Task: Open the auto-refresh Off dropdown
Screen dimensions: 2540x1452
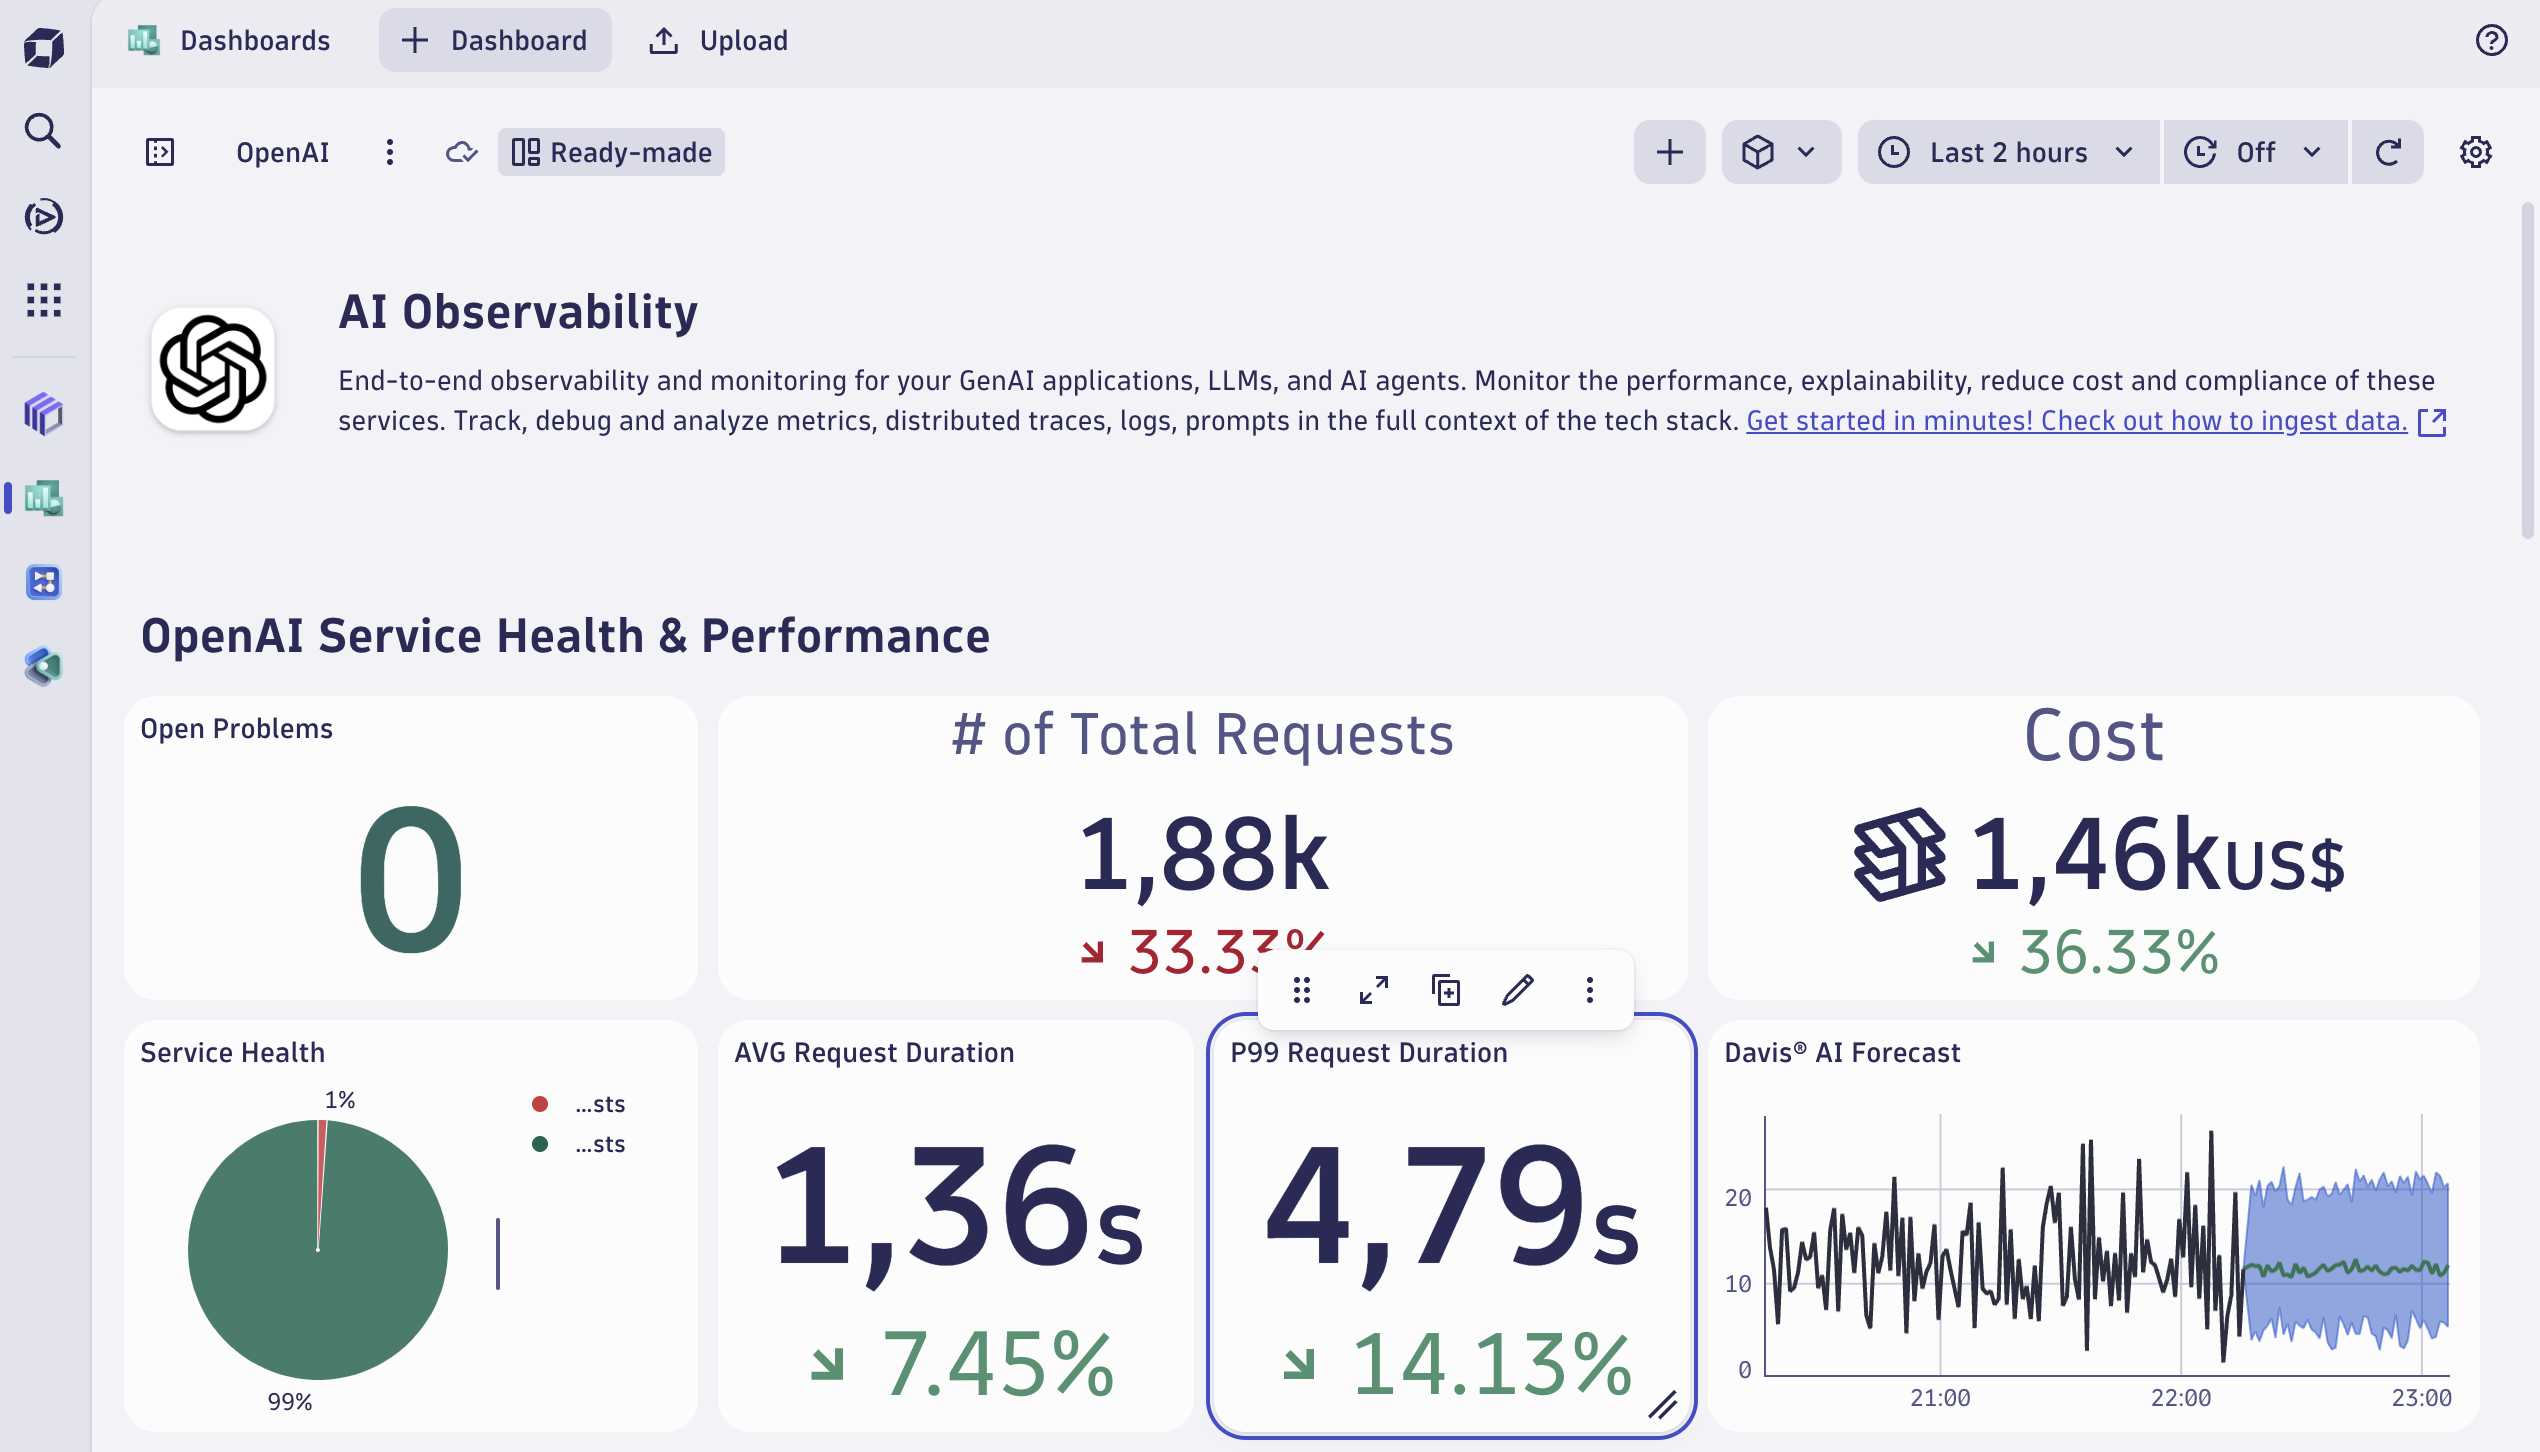Action: pos(2254,152)
